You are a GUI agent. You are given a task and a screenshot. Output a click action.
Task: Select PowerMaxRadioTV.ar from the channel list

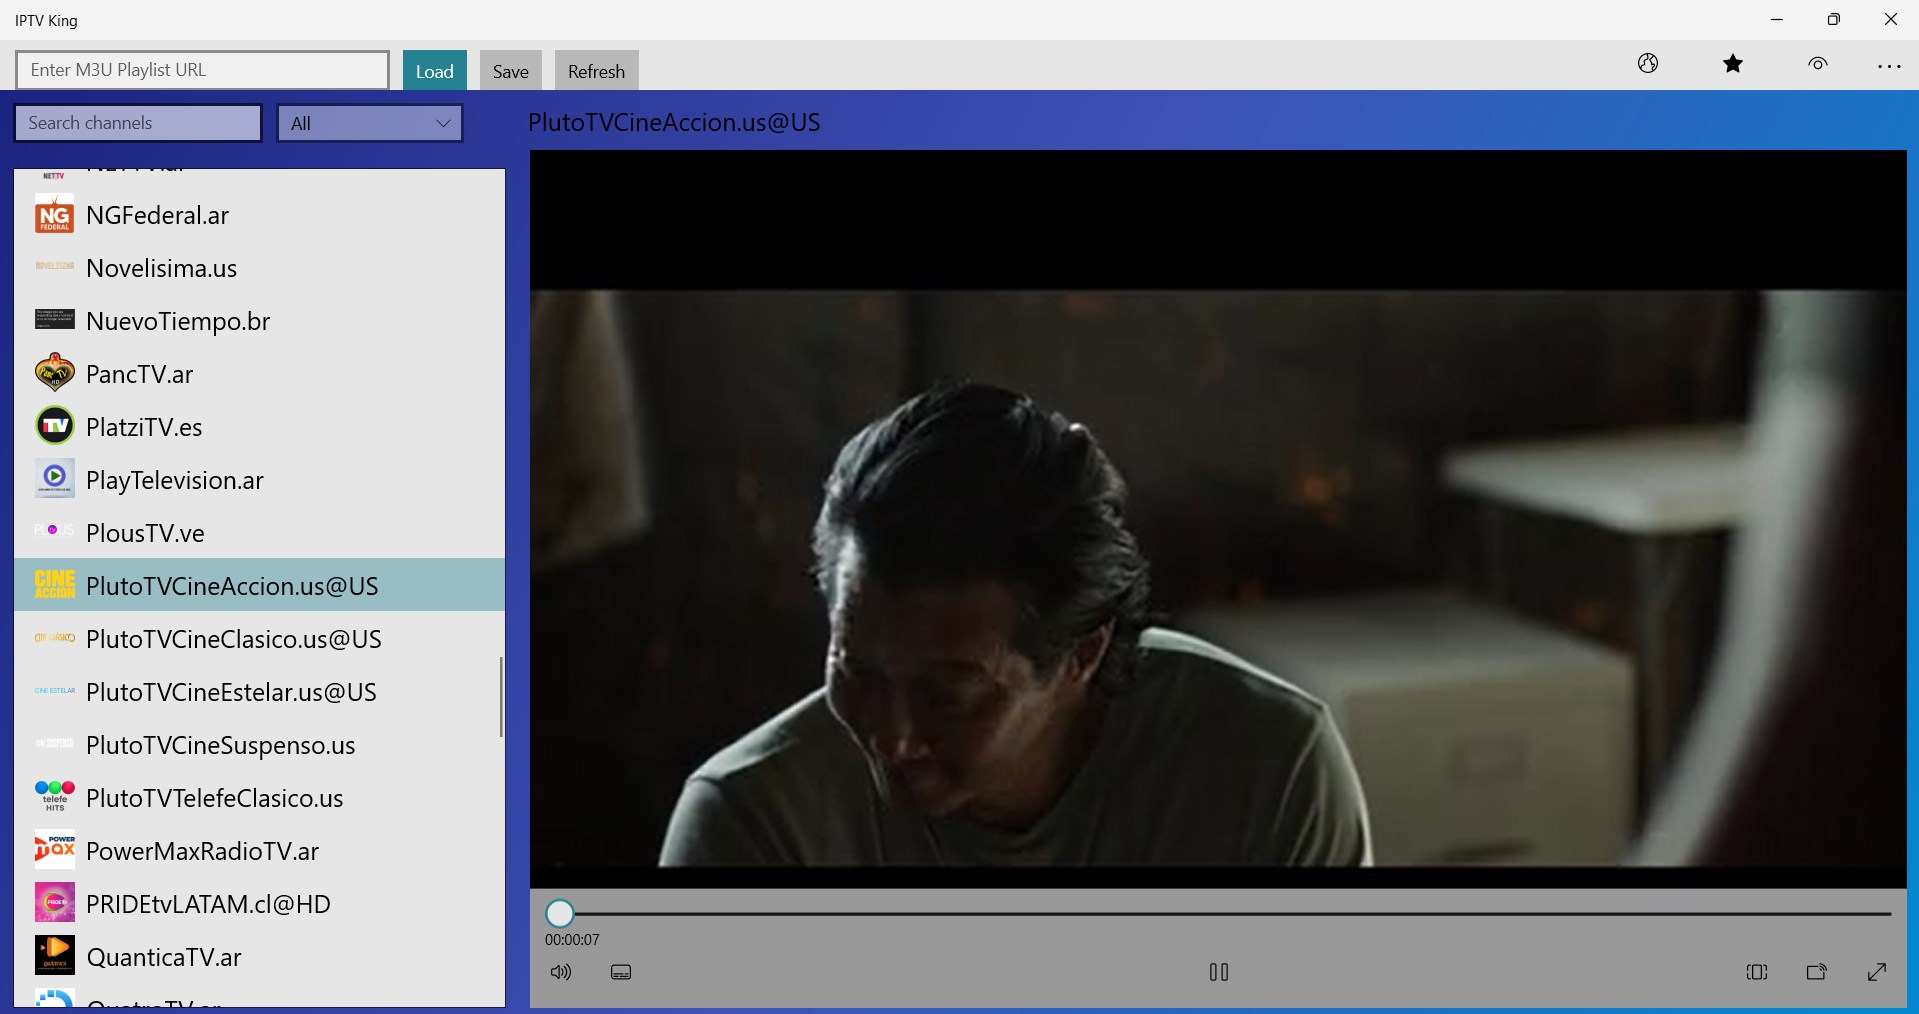coord(202,851)
